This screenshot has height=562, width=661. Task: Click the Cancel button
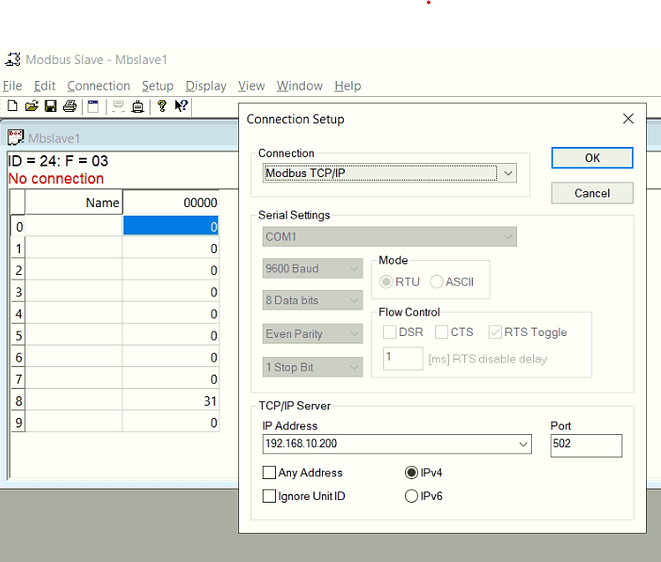(x=592, y=193)
